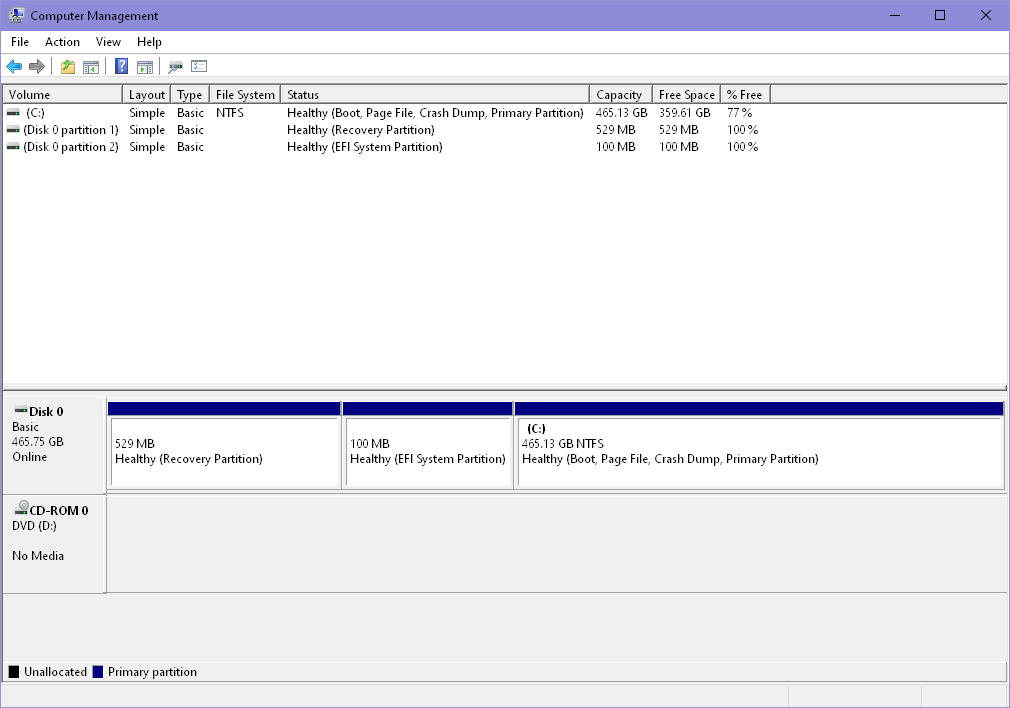The height and width of the screenshot is (708, 1010).
Task: Click the gray Forward arrow
Action: (x=37, y=66)
